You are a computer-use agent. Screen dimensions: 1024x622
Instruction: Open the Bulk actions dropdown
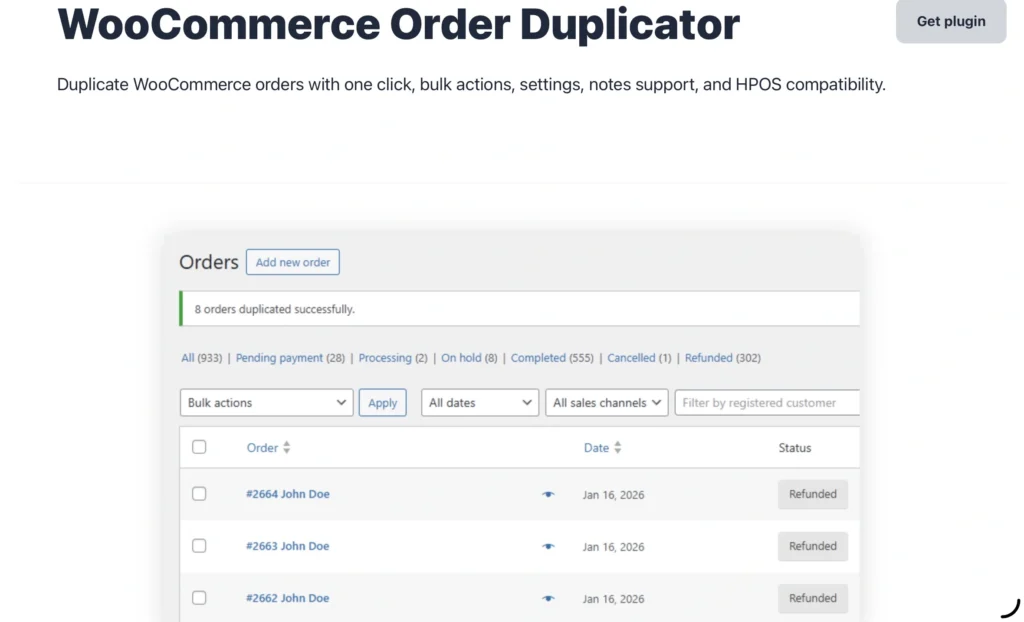[x=266, y=403]
